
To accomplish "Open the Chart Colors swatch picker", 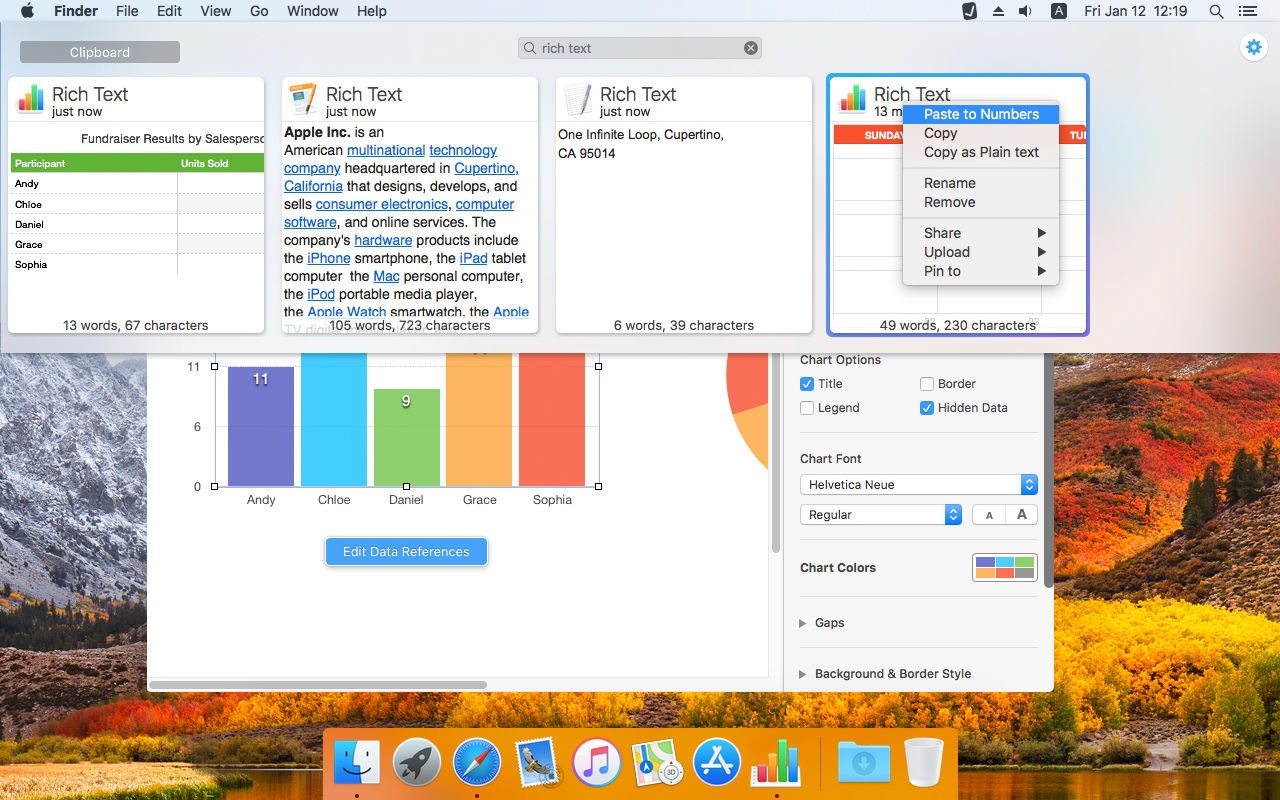I will point(1005,568).
